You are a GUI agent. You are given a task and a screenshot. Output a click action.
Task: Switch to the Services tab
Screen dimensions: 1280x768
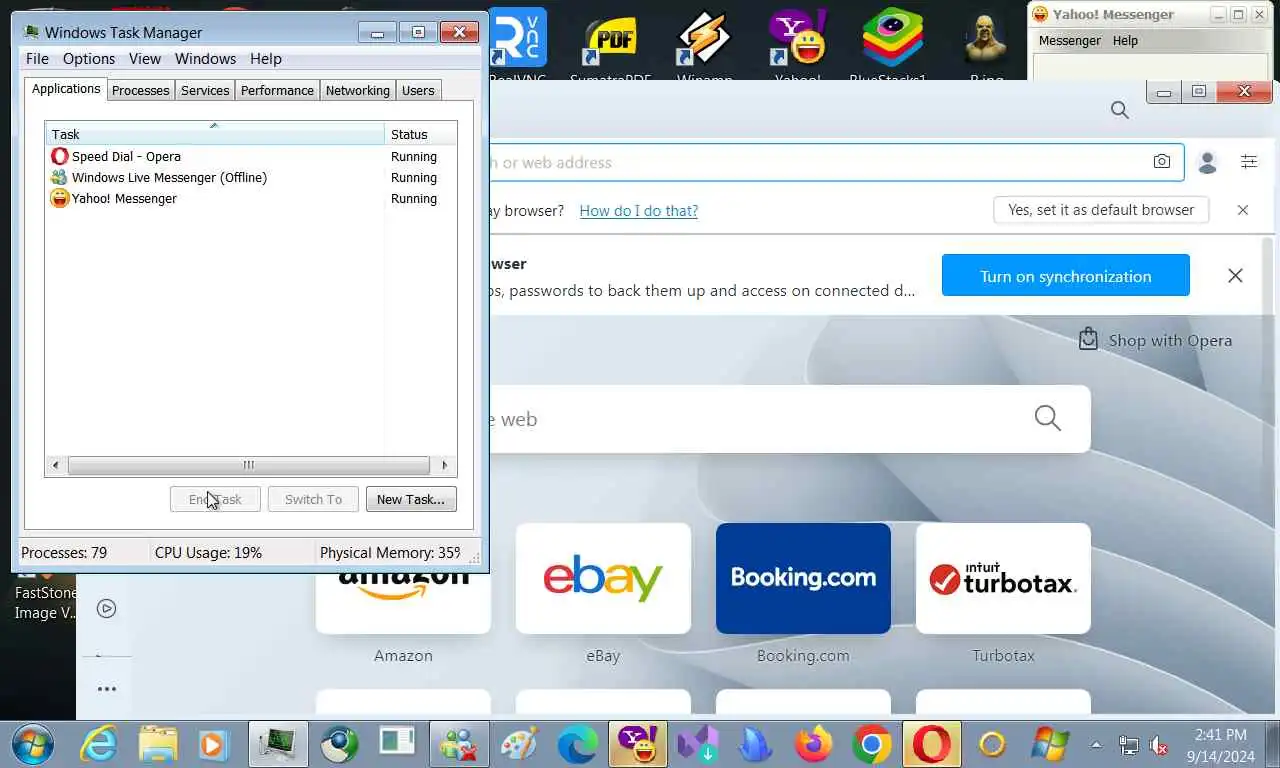pos(205,90)
